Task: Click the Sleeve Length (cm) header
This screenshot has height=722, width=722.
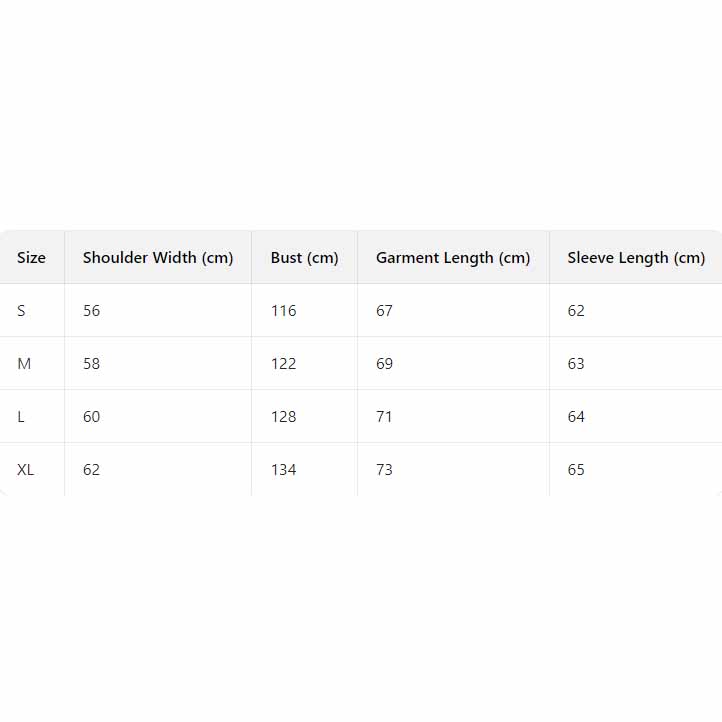Action: pyautogui.click(x=636, y=258)
